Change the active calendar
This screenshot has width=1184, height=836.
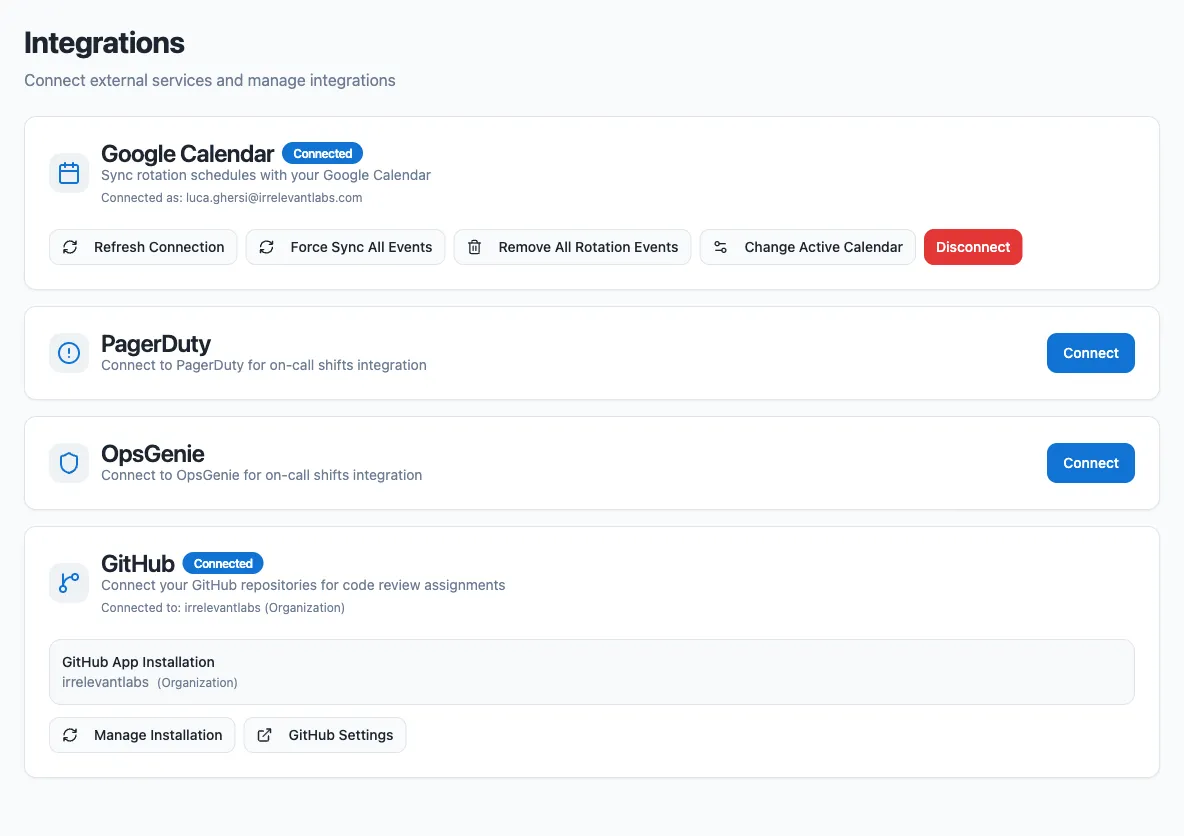coord(808,247)
